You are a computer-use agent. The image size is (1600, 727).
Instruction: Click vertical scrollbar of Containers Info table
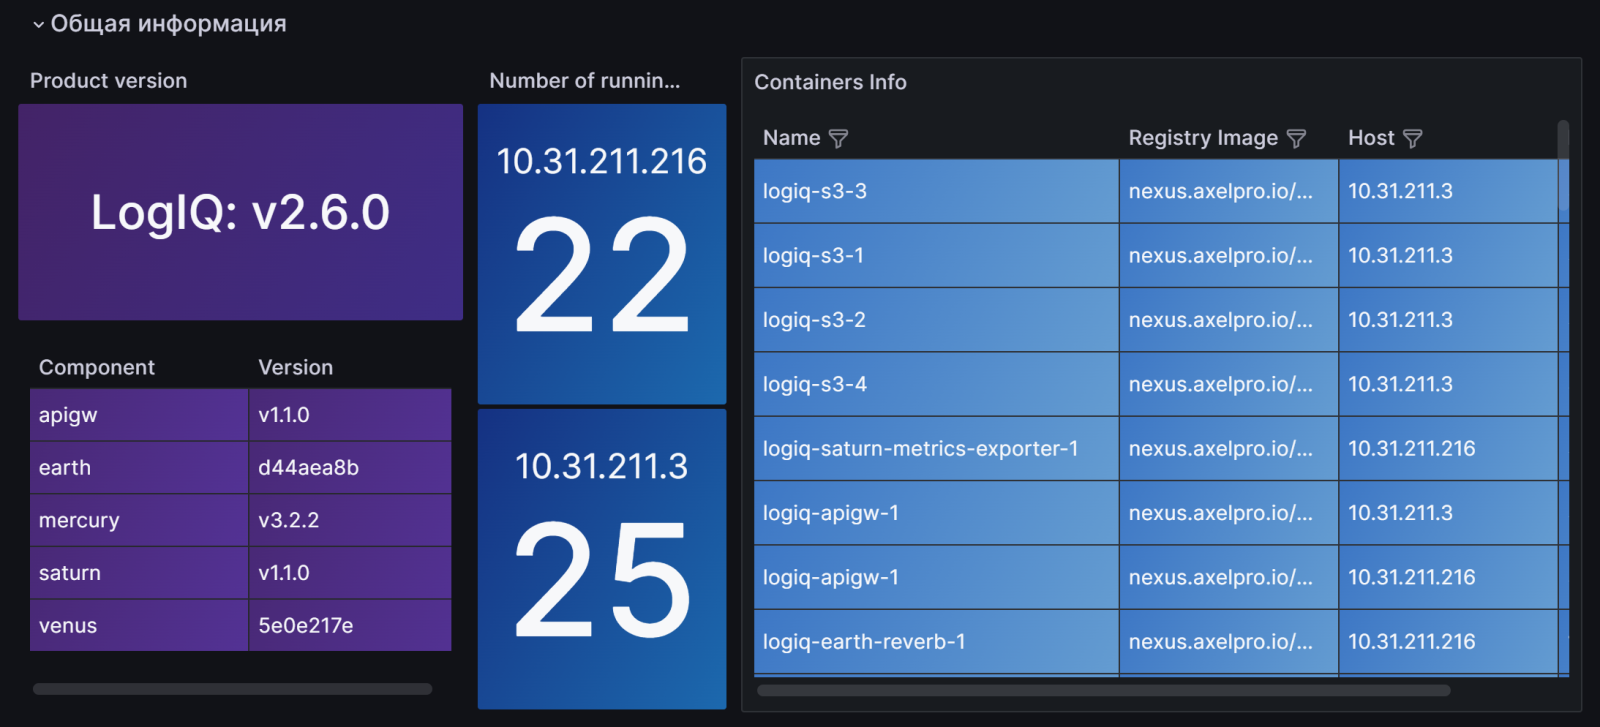click(x=1563, y=170)
